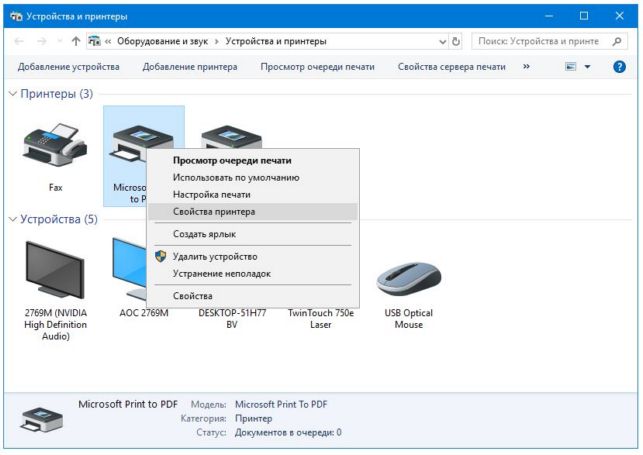Choose Просмотр очереди печати in the context menu

(253, 161)
